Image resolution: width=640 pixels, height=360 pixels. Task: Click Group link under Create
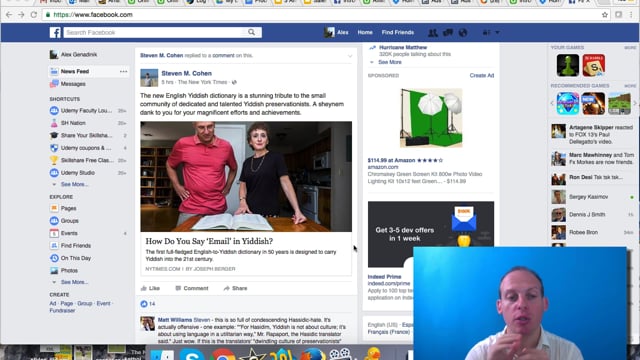[84, 304]
